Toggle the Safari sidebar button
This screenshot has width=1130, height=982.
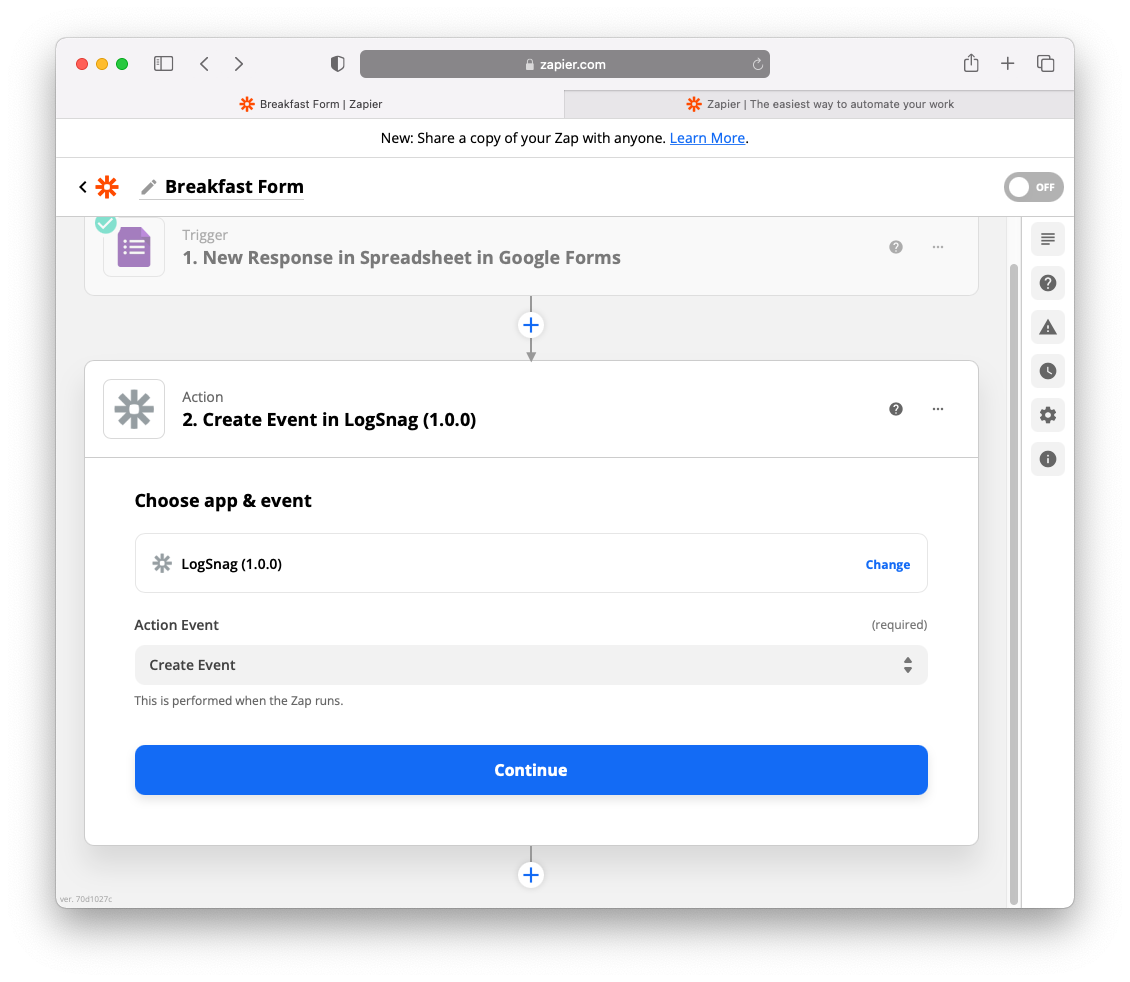[x=164, y=63]
